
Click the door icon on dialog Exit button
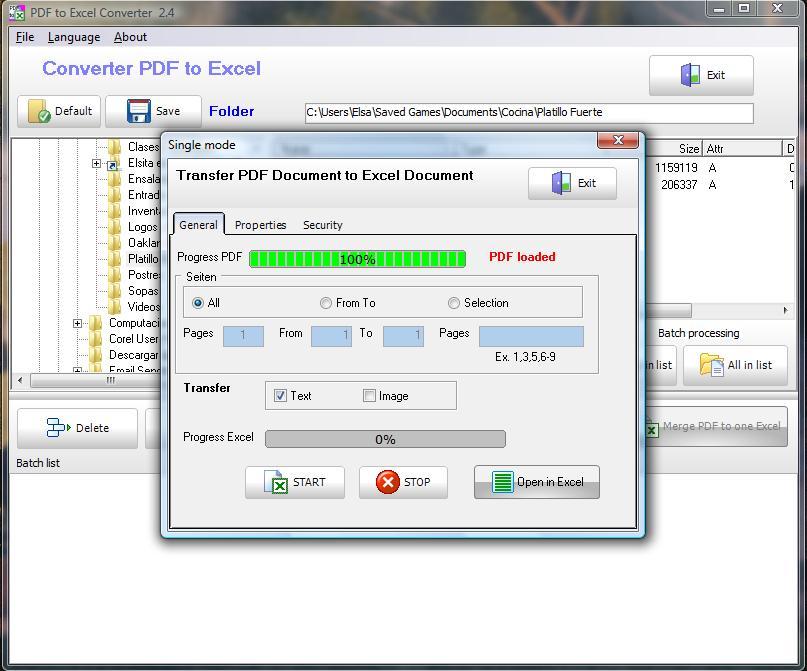click(x=561, y=183)
